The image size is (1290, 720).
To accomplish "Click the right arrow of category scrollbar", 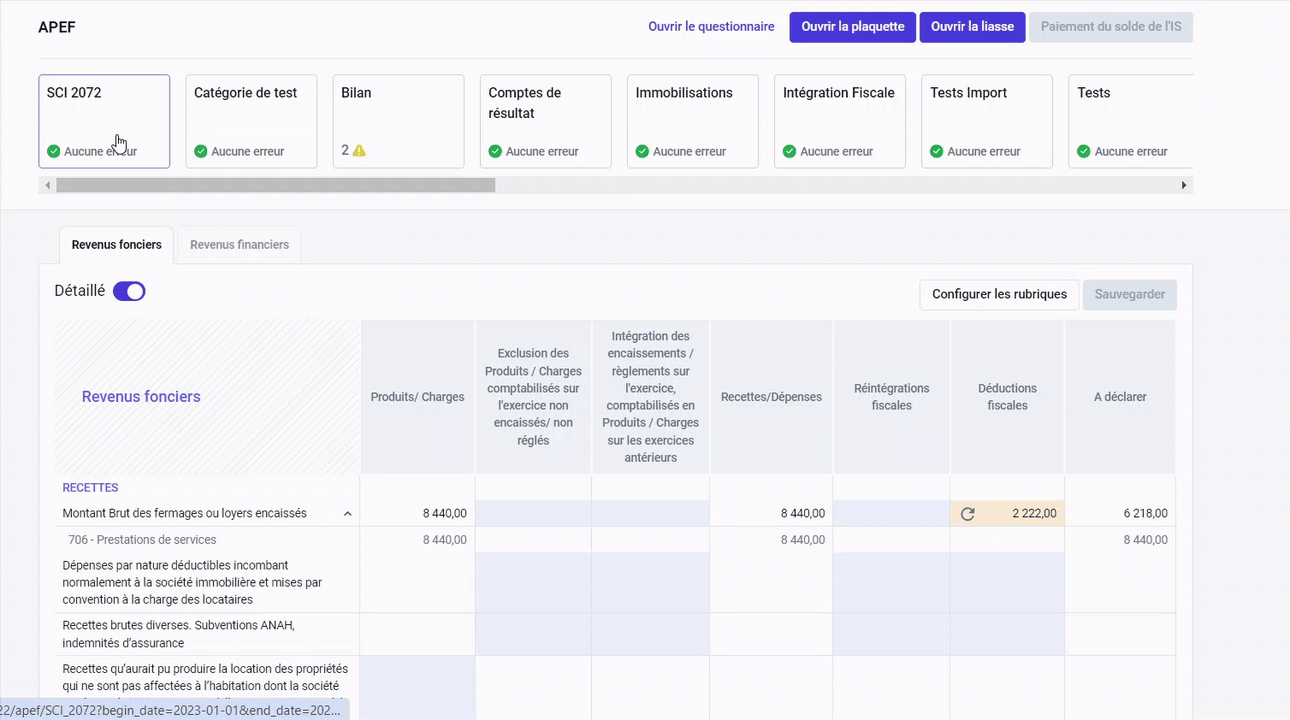I will pyautogui.click(x=1185, y=185).
